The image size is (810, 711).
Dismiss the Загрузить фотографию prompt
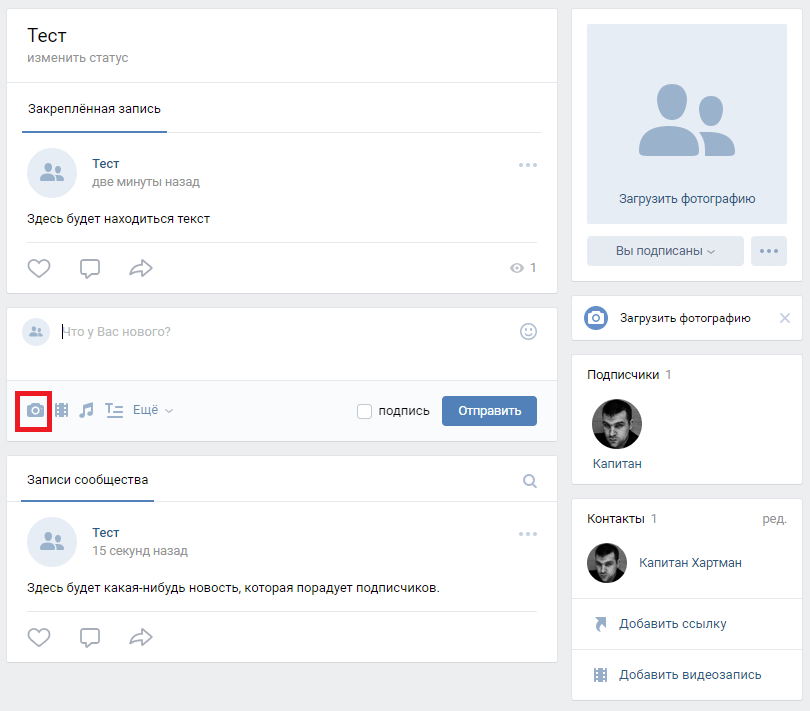[x=784, y=318]
